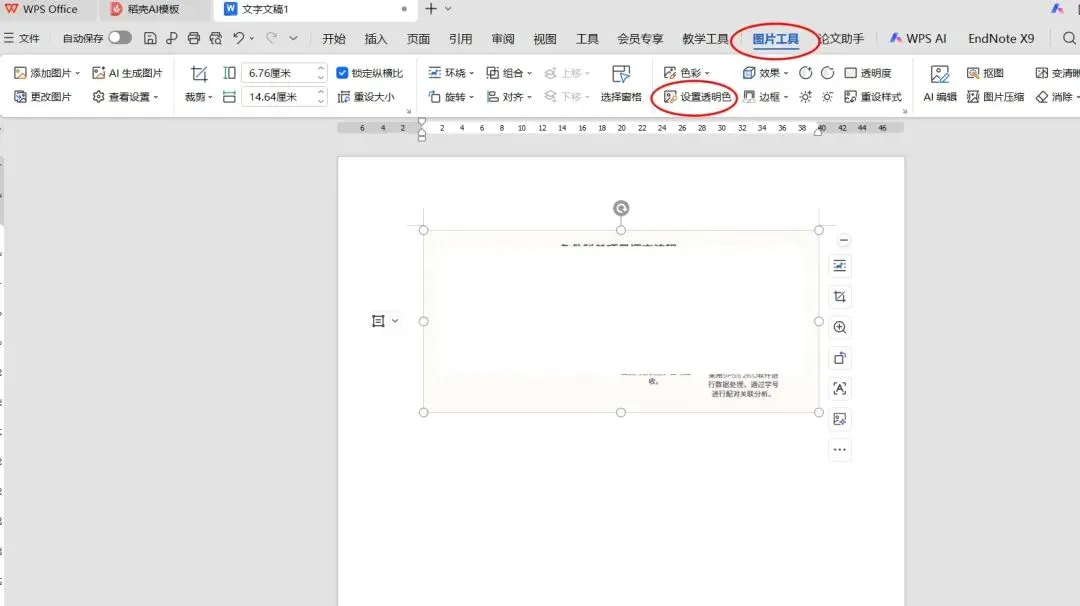Image resolution: width=1080 pixels, height=606 pixels.
Task: Expand quick access toolbar customize arrow
Action: (293, 39)
